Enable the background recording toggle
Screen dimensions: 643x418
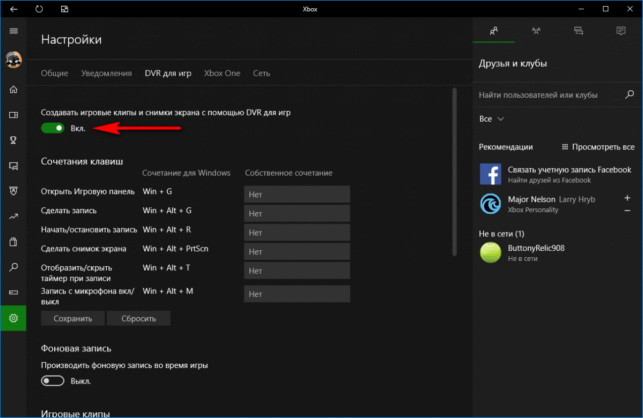(x=52, y=381)
